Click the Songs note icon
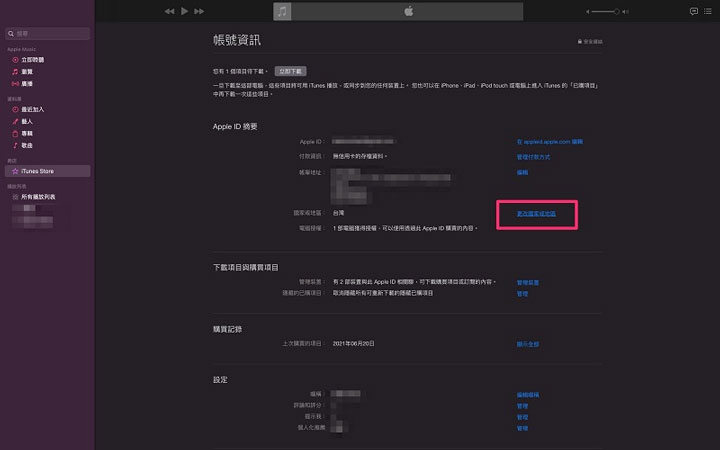The image size is (720, 450). tap(15, 145)
